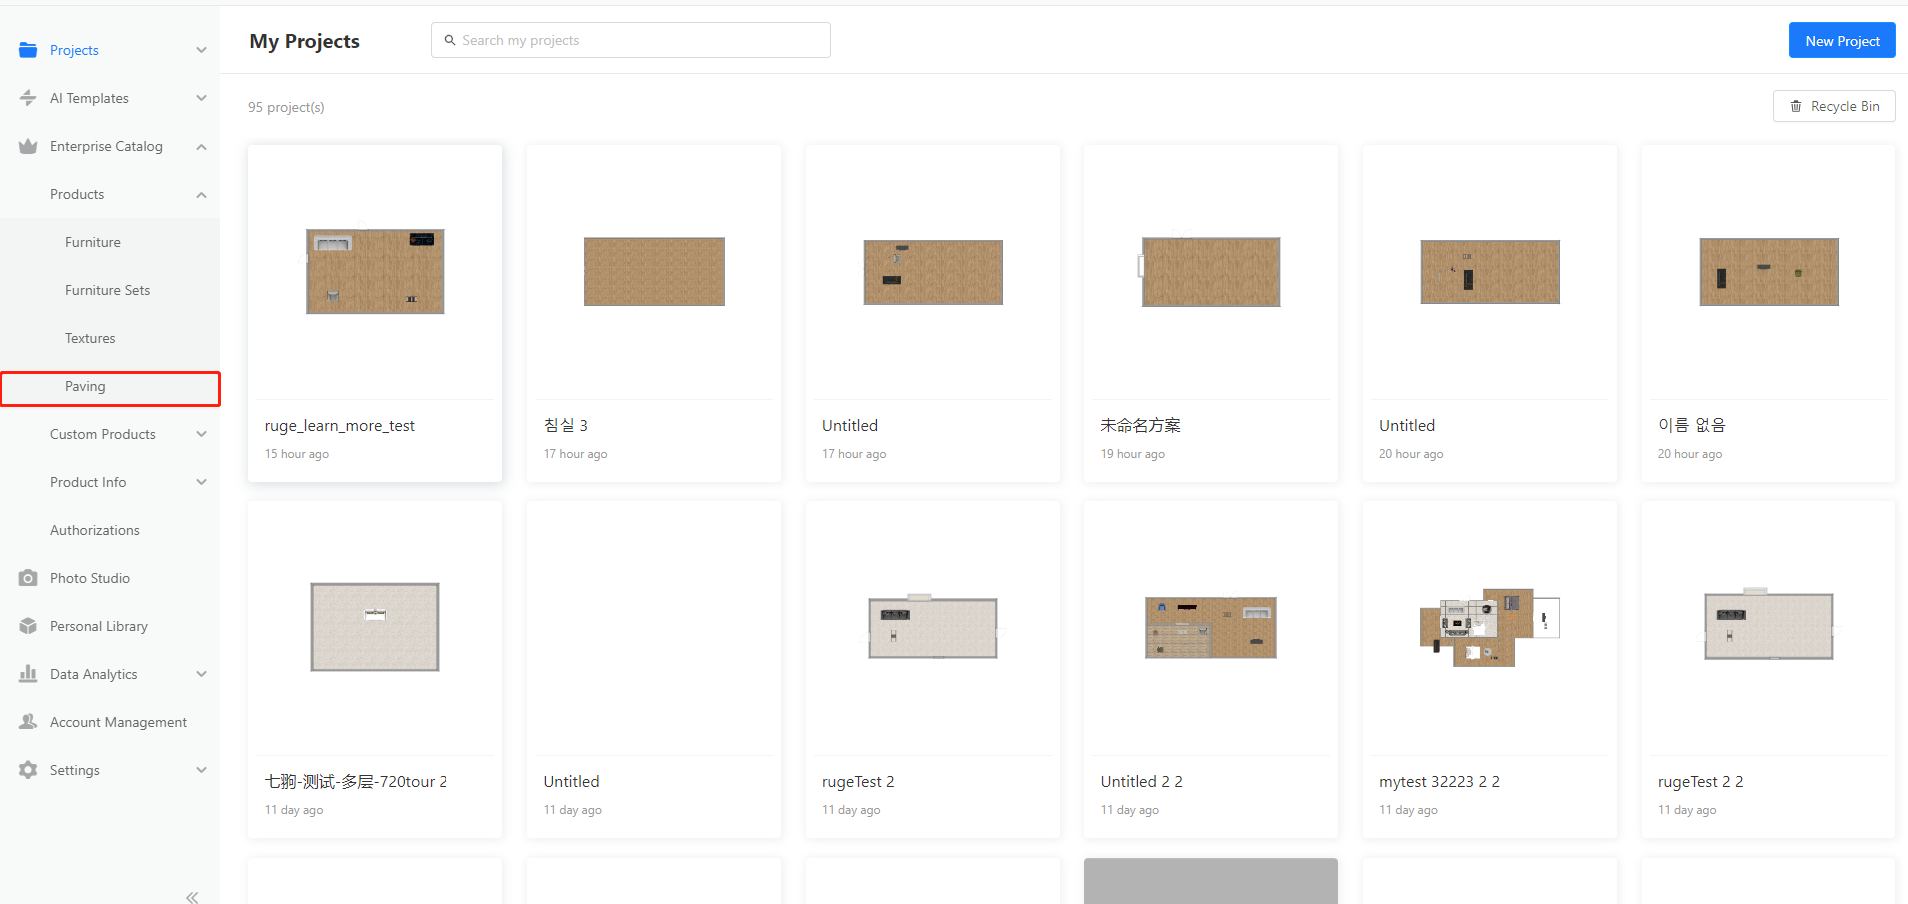Expand the Custom Products submenu chevron
The height and width of the screenshot is (904, 1908).
(201, 434)
